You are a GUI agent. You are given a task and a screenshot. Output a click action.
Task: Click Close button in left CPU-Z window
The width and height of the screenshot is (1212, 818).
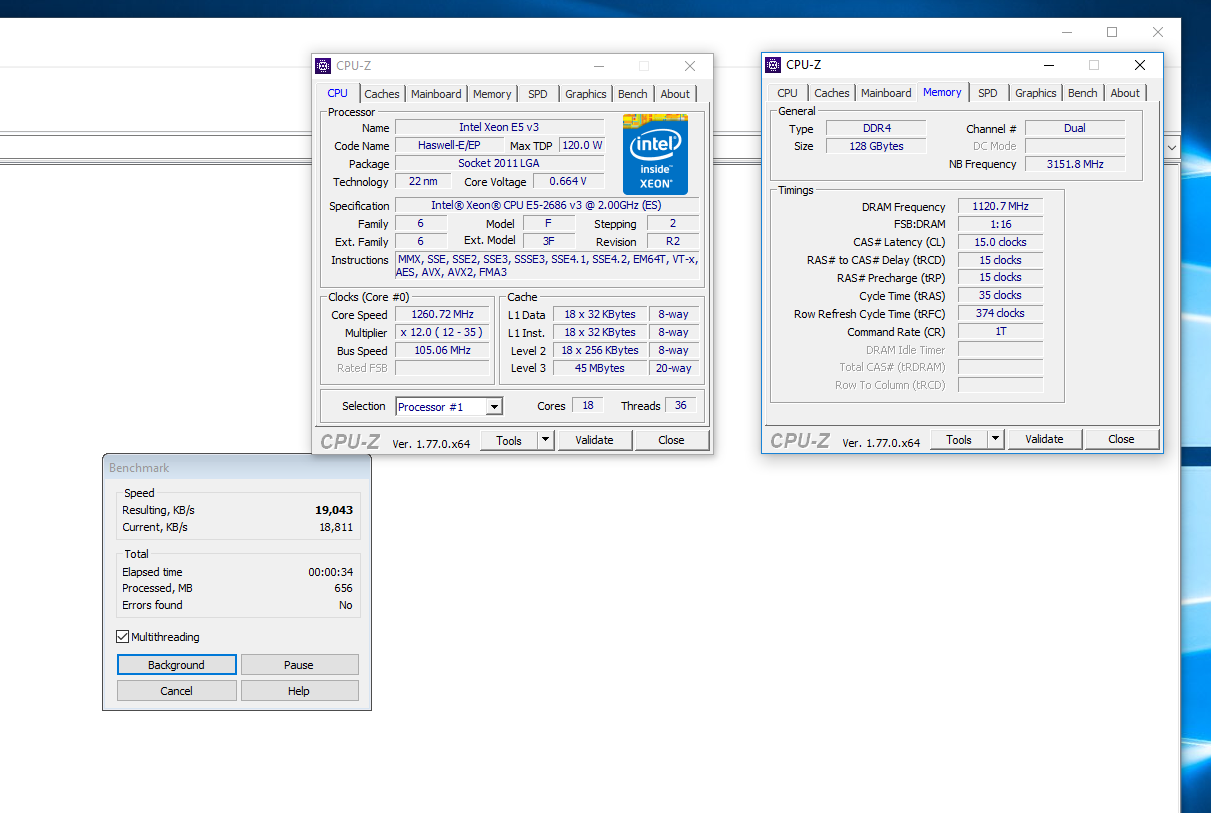[672, 440]
